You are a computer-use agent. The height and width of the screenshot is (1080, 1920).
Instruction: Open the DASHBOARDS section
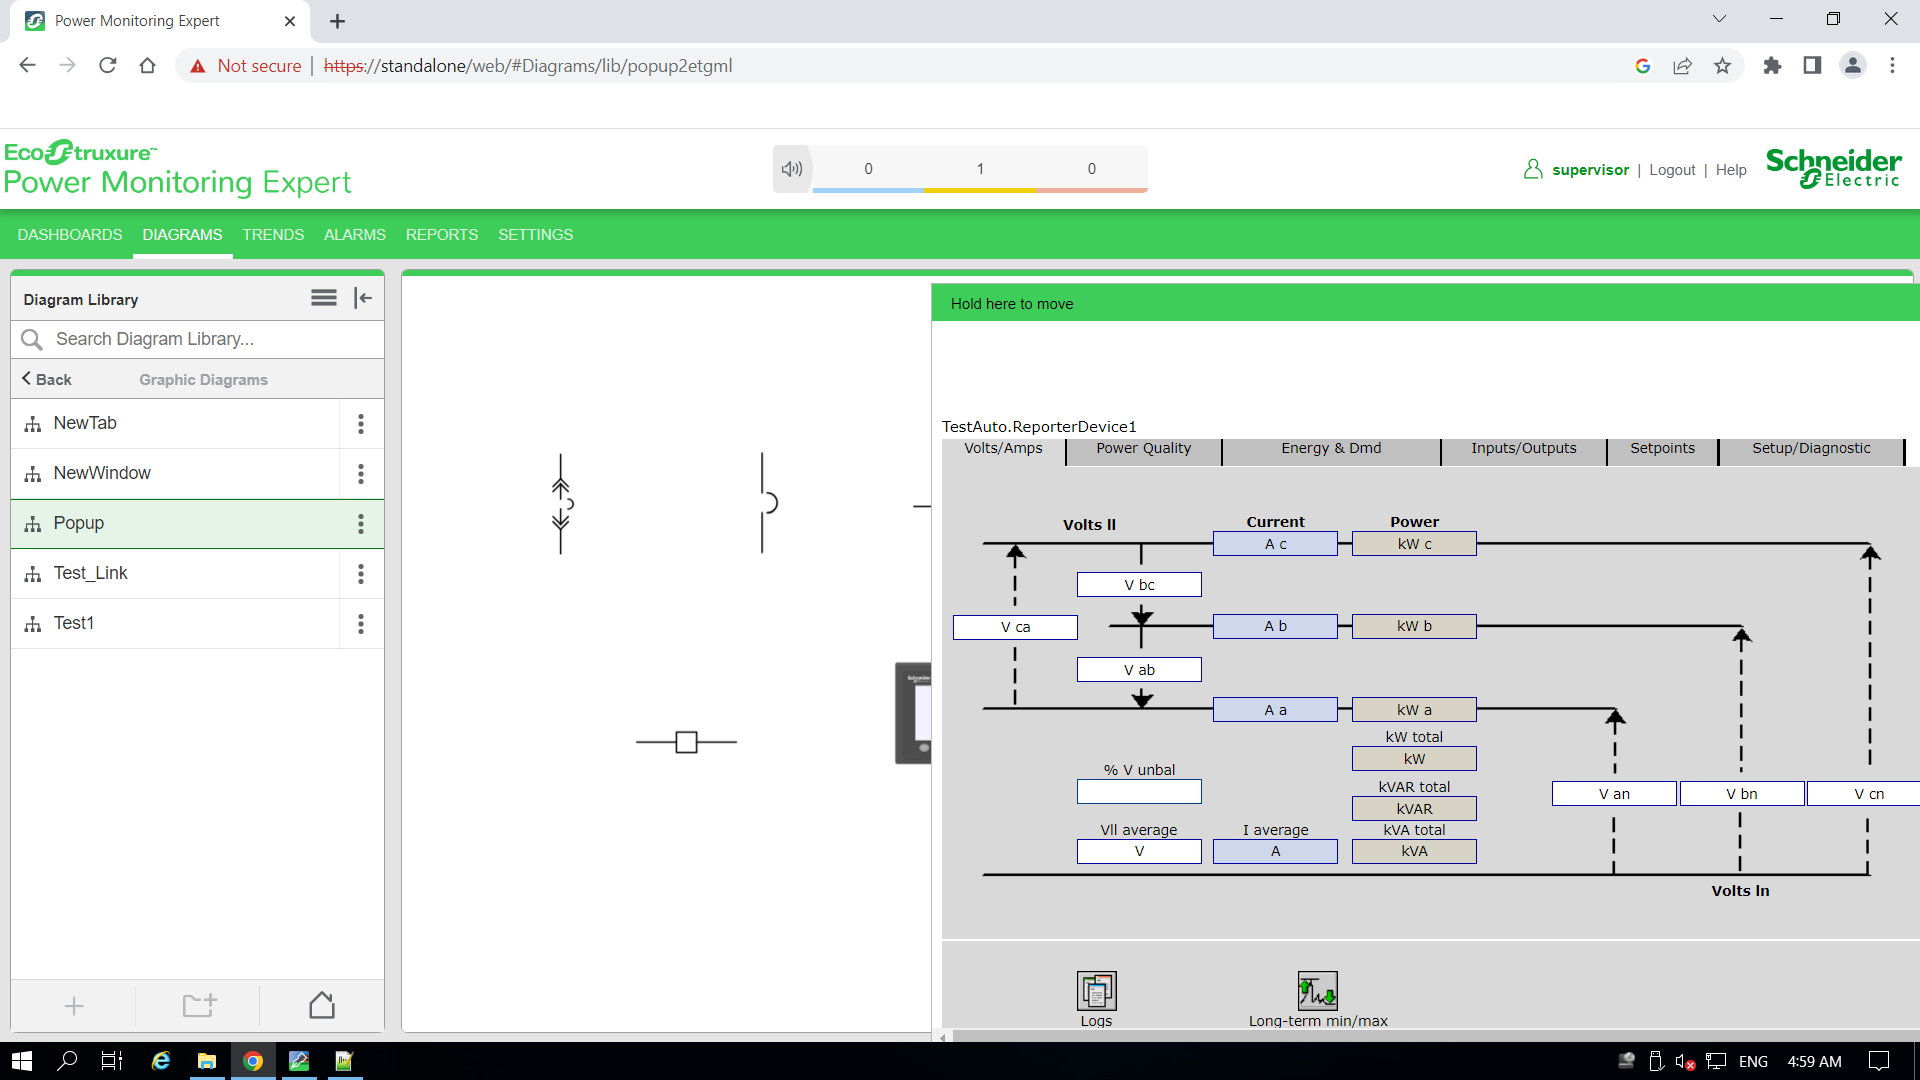click(70, 235)
